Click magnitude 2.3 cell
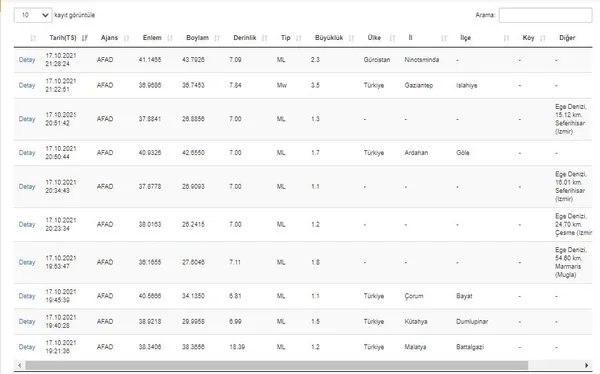This screenshot has height=374, width=600. point(315,60)
